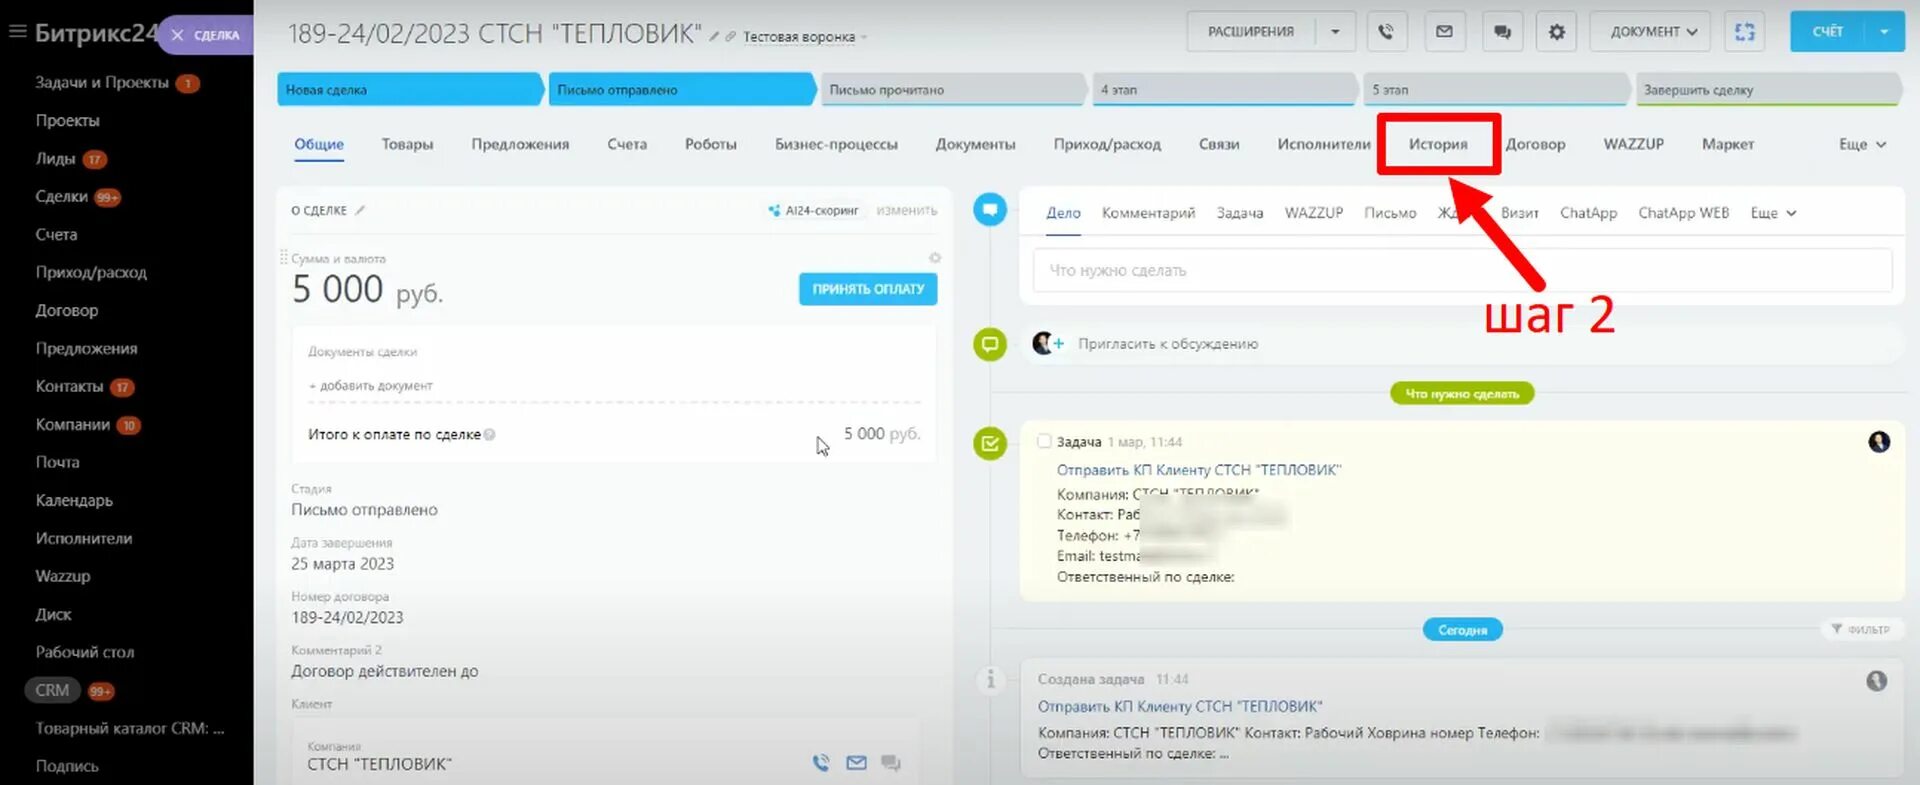
Task: Expand СЧЁТ button arrow
Action: tap(1884, 32)
